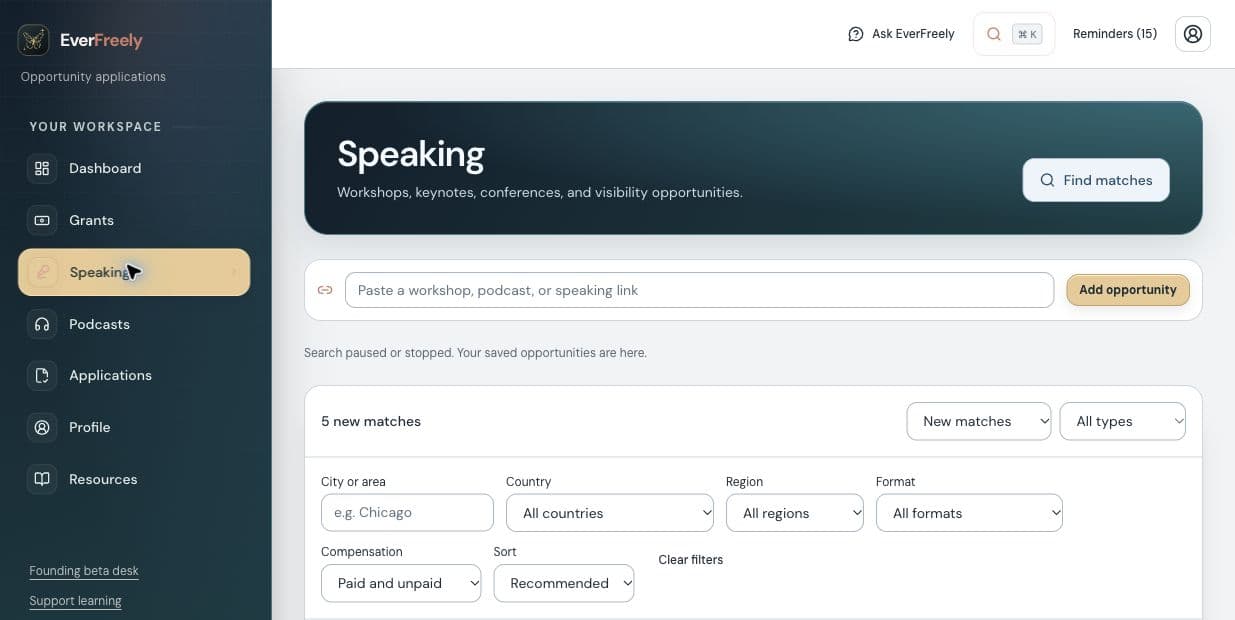Click the Speaking microphone icon in sidebar
The image size is (1235, 620).
pos(42,272)
